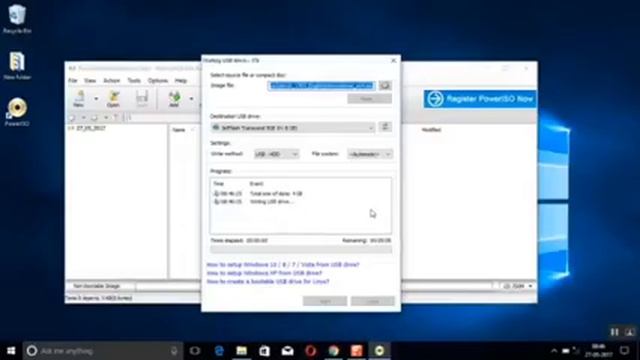The image size is (640, 360).
Task: Open Chrome from the taskbar
Action: [x=333, y=351]
